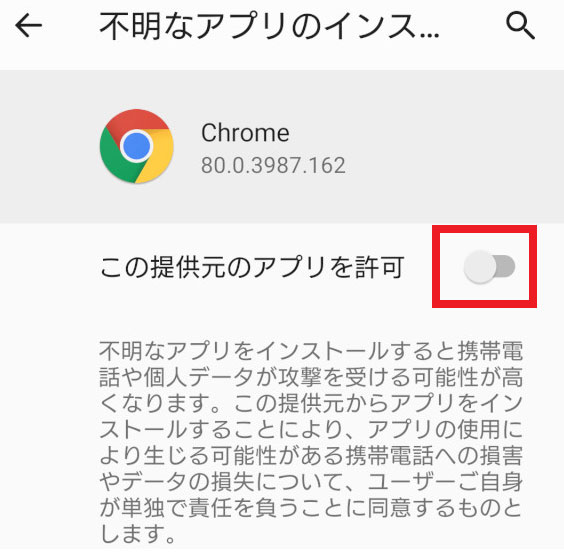Click the gray track of the switch
The width and height of the screenshot is (564, 552).
[x=506, y=267]
